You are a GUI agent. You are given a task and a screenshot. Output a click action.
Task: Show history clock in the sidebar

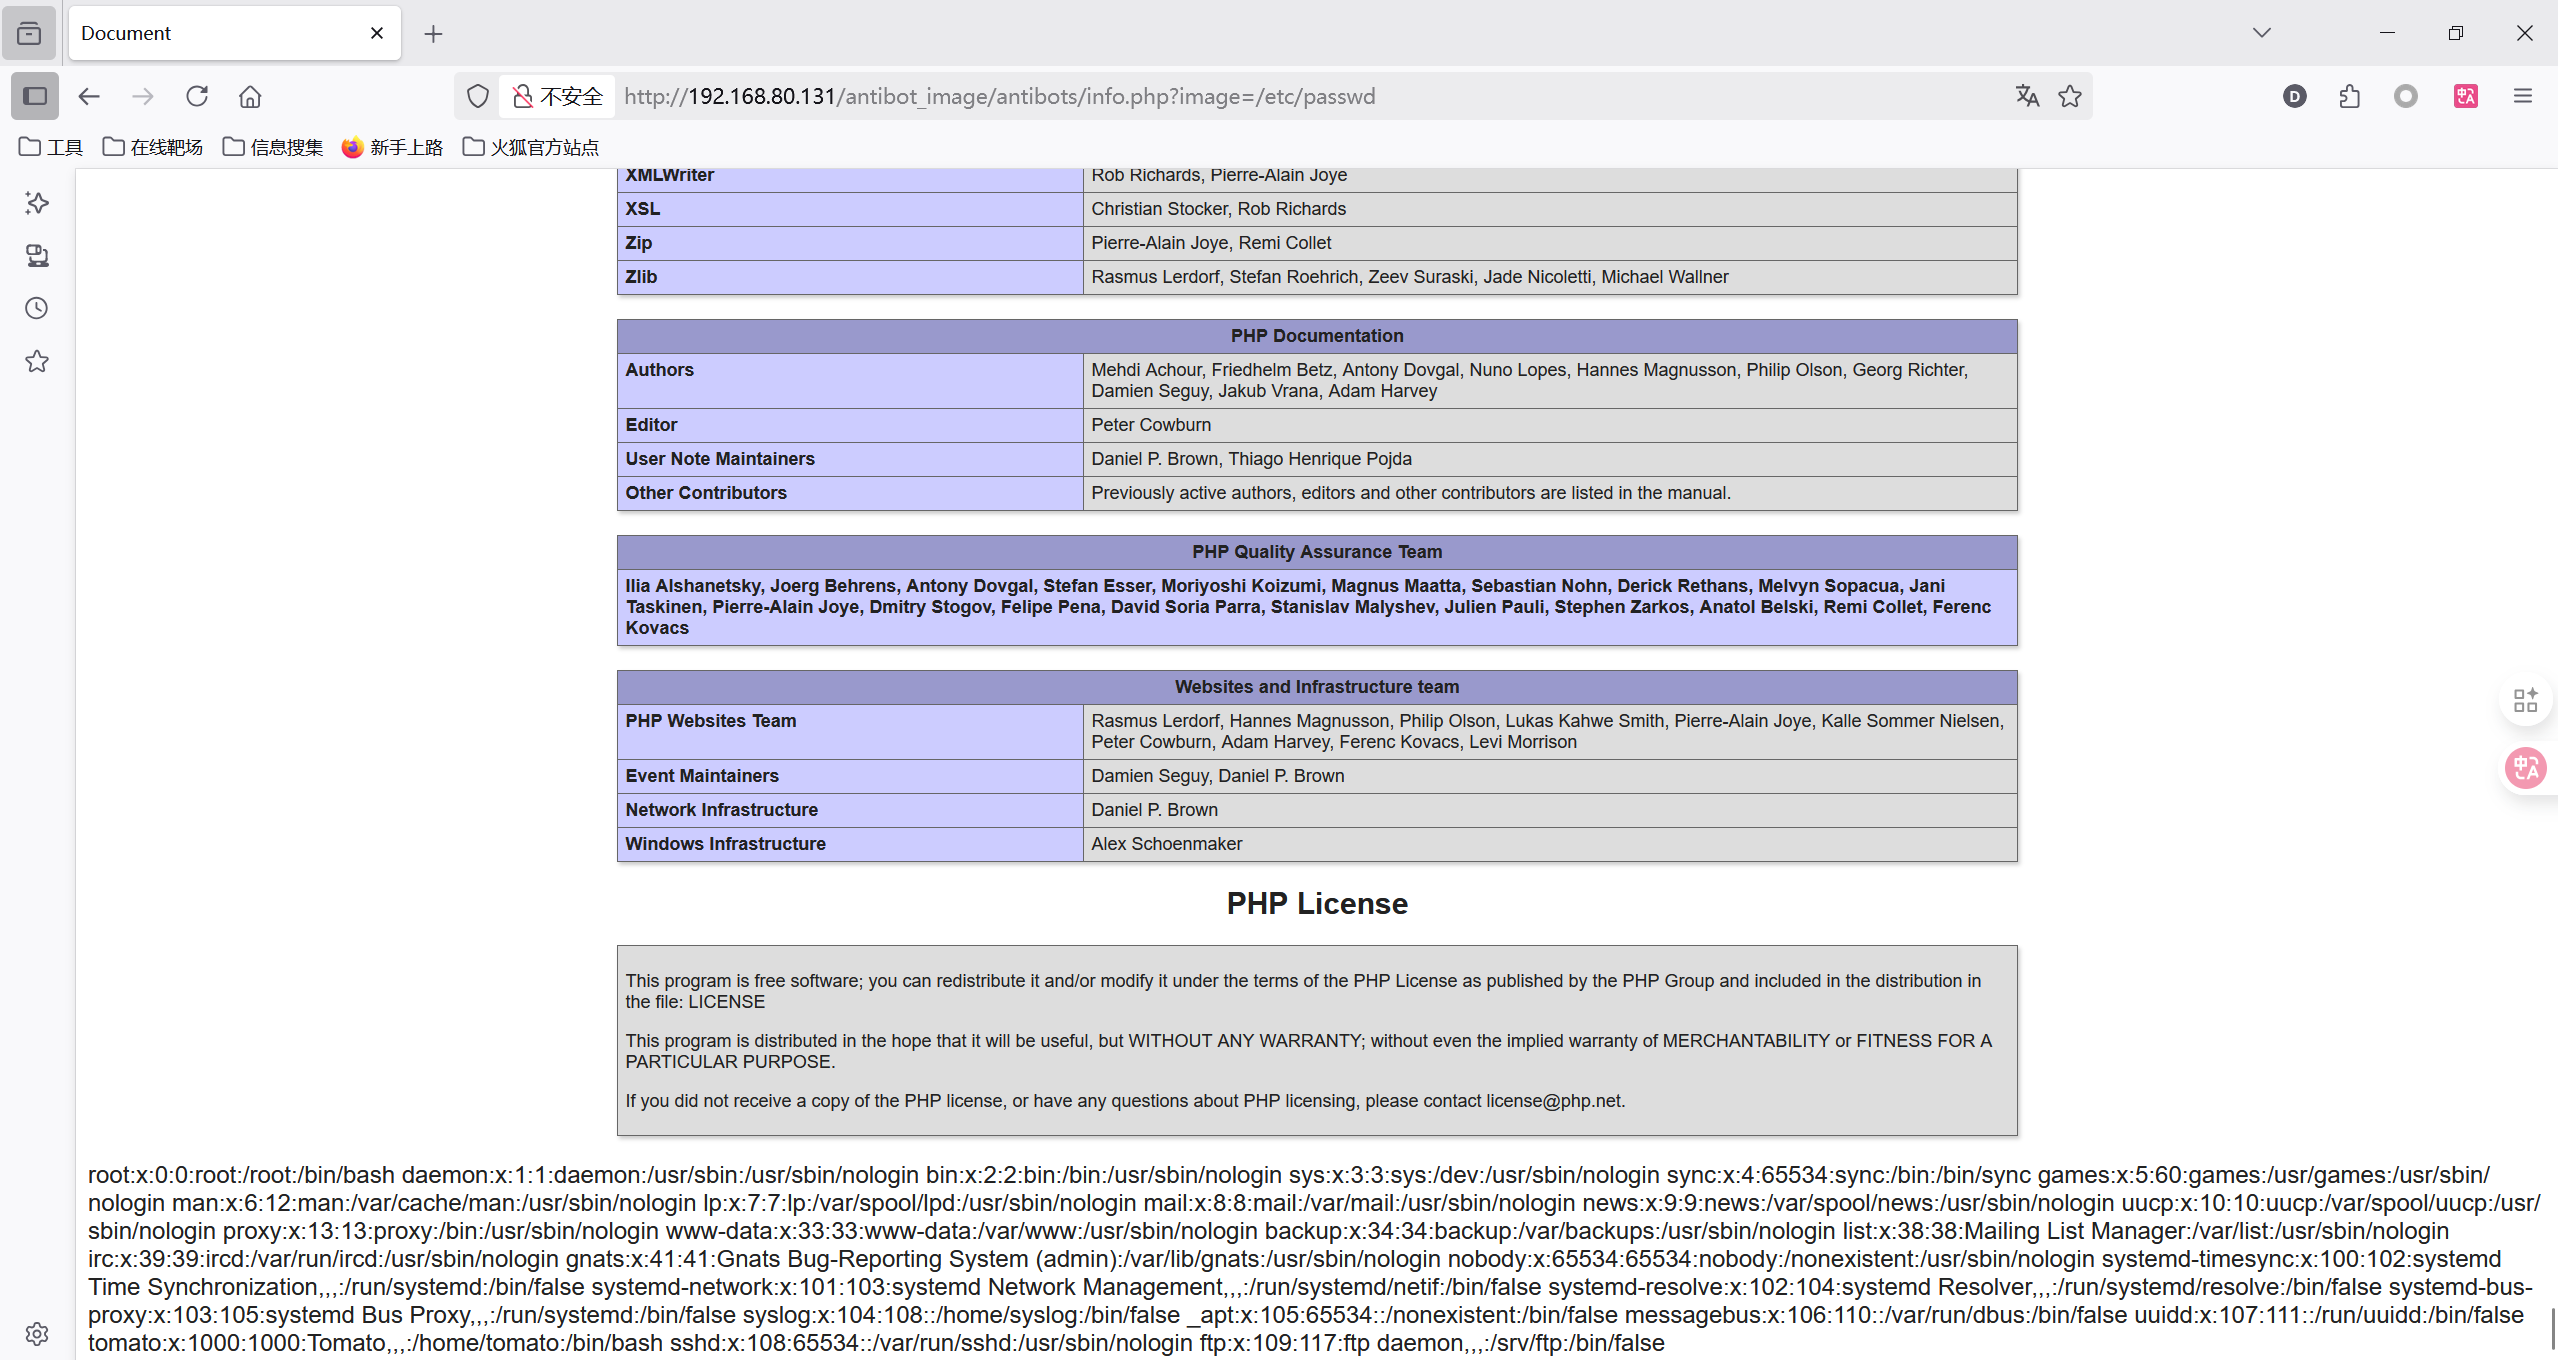pos(37,308)
